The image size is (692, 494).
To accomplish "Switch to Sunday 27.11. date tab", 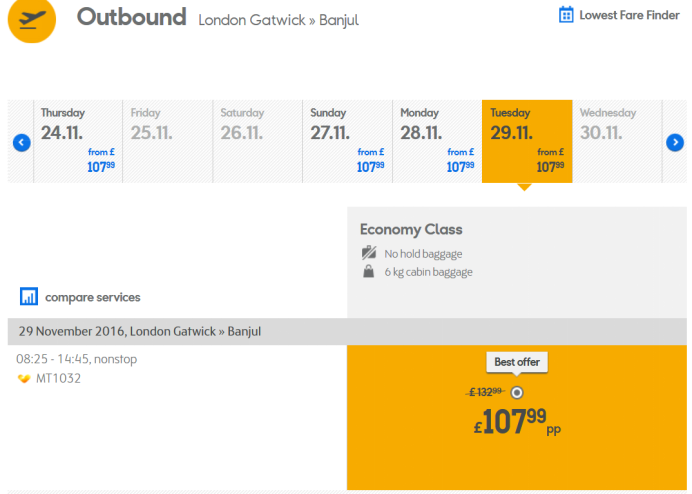I will [x=347, y=141].
